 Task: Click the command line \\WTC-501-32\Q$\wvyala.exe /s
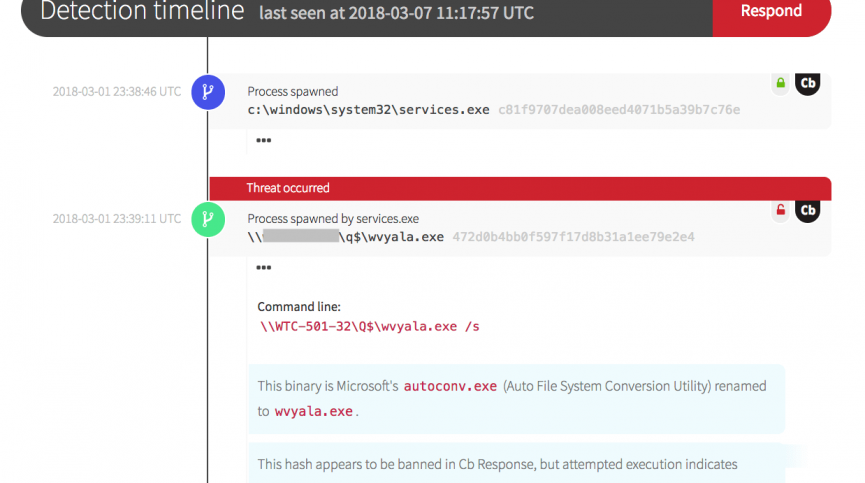(369, 326)
